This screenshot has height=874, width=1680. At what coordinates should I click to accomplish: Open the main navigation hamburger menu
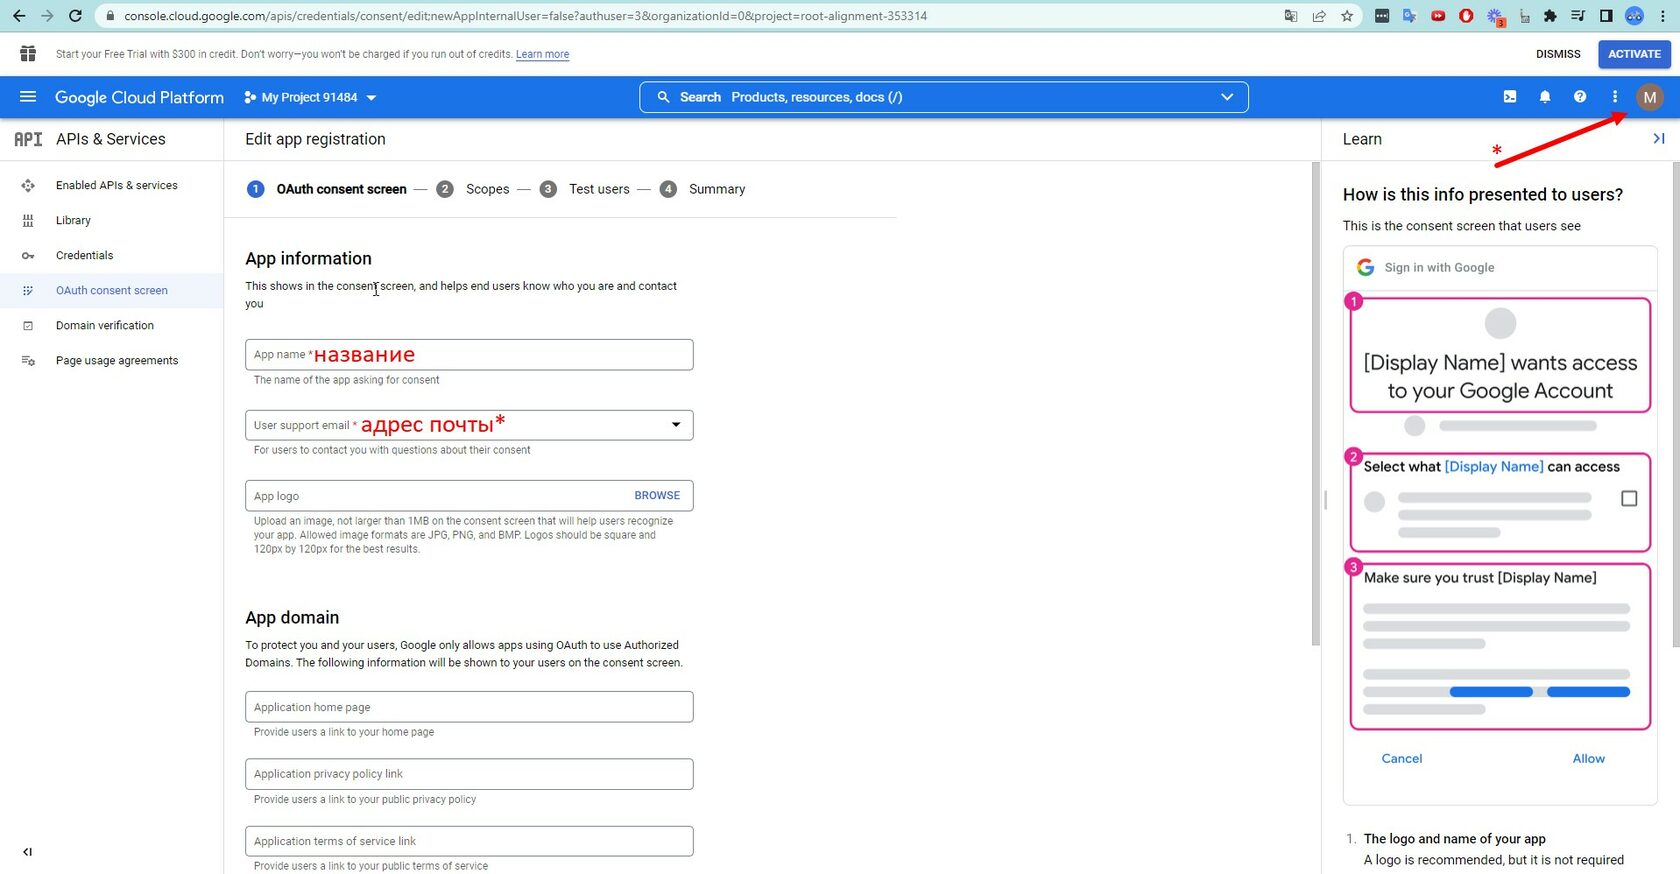coord(28,97)
